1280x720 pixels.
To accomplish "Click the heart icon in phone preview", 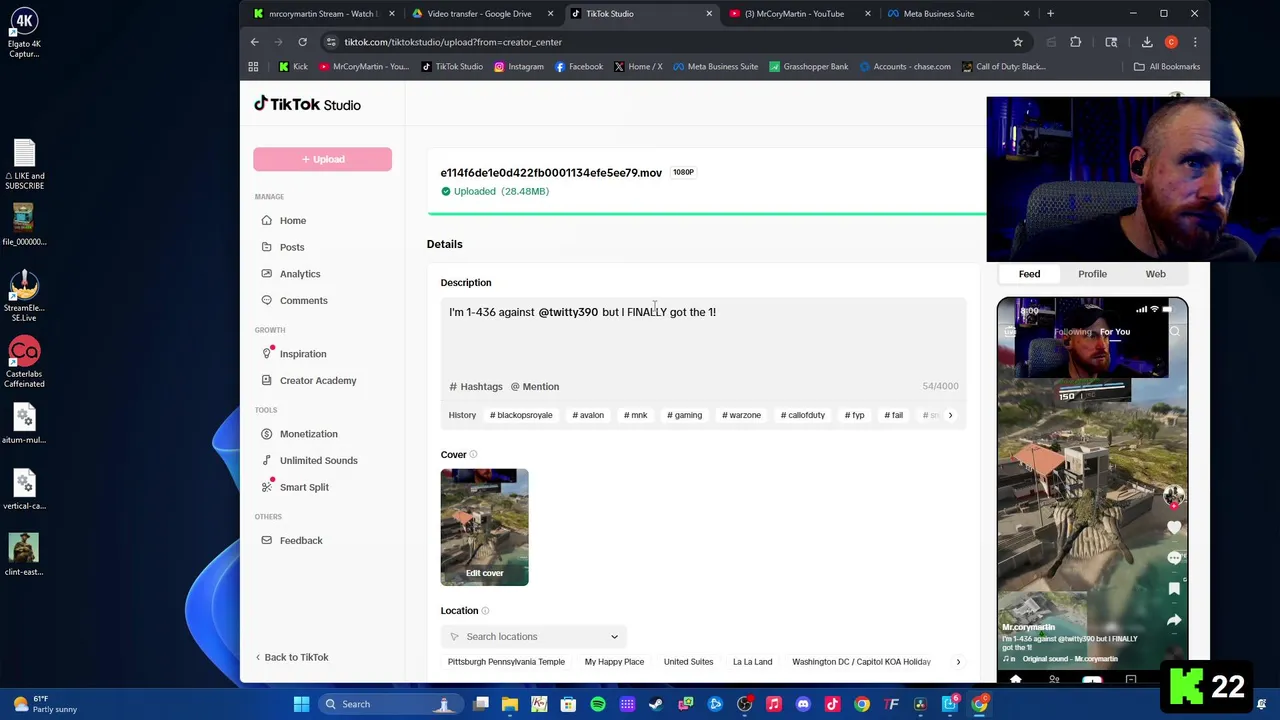I will pos(1174,527).
